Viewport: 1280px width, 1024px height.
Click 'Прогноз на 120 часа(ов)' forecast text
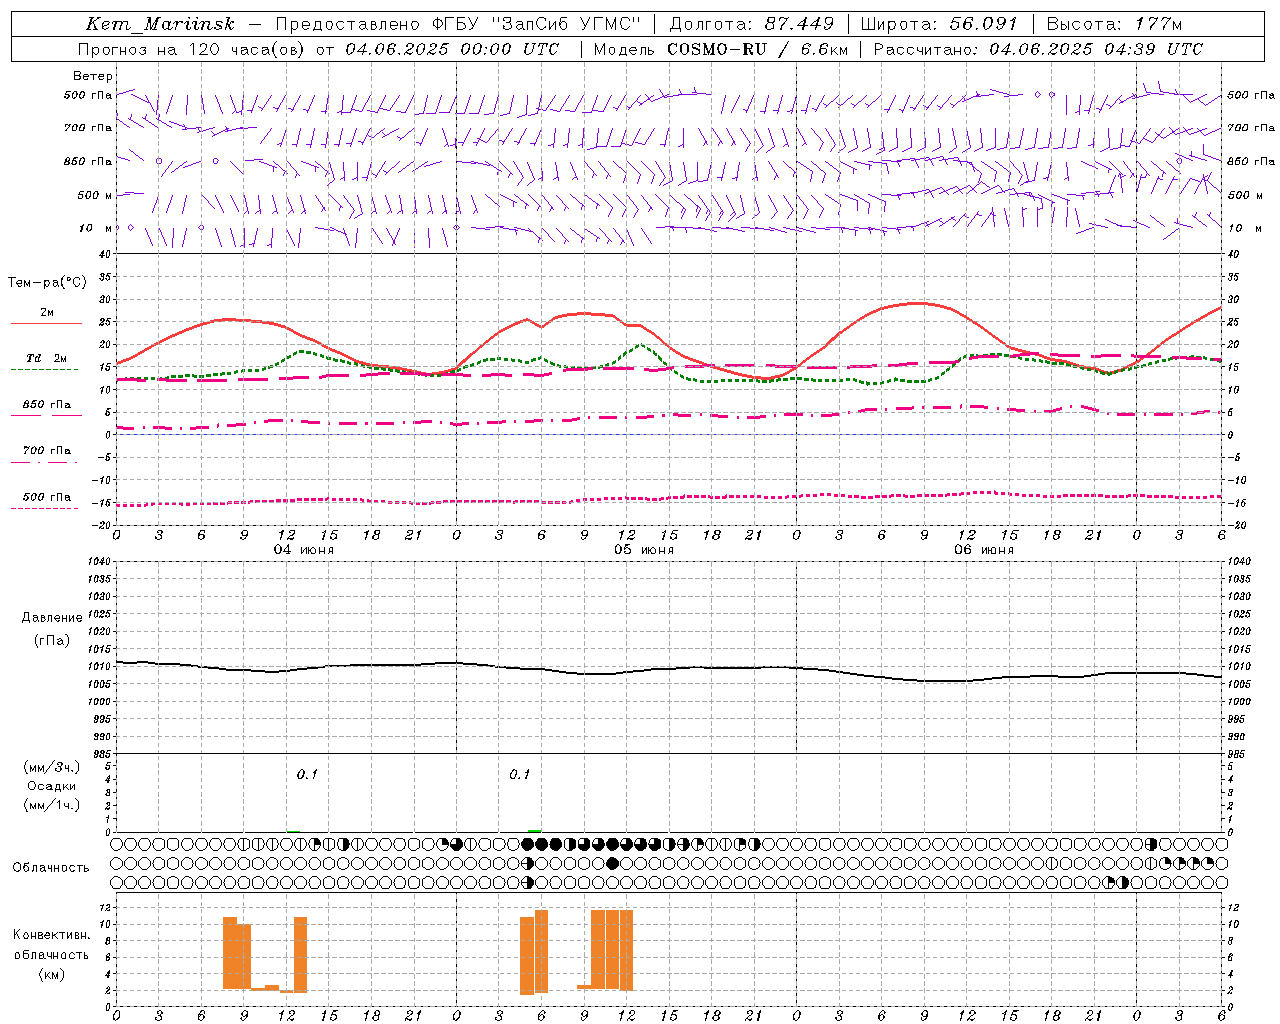[193, 49]
